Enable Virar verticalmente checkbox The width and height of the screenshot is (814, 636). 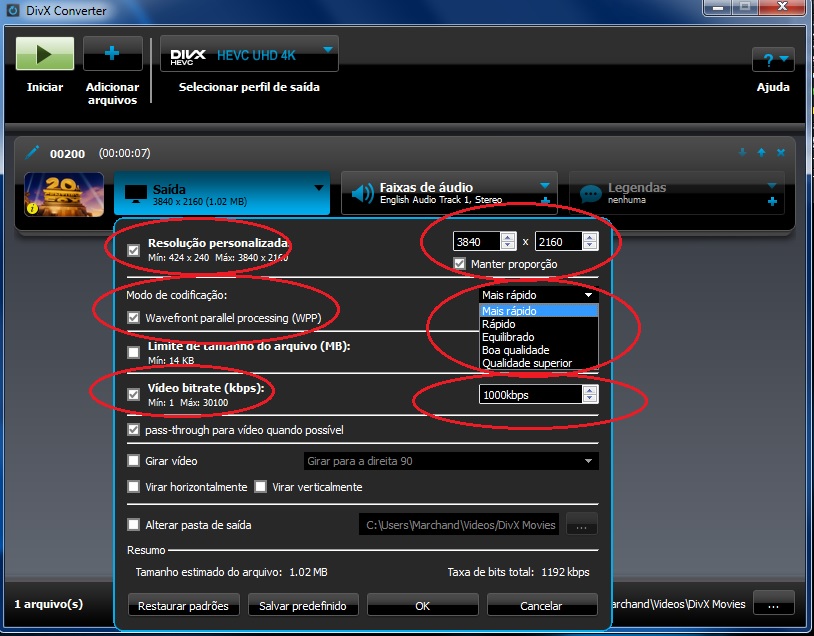click(x=261, y=486)
